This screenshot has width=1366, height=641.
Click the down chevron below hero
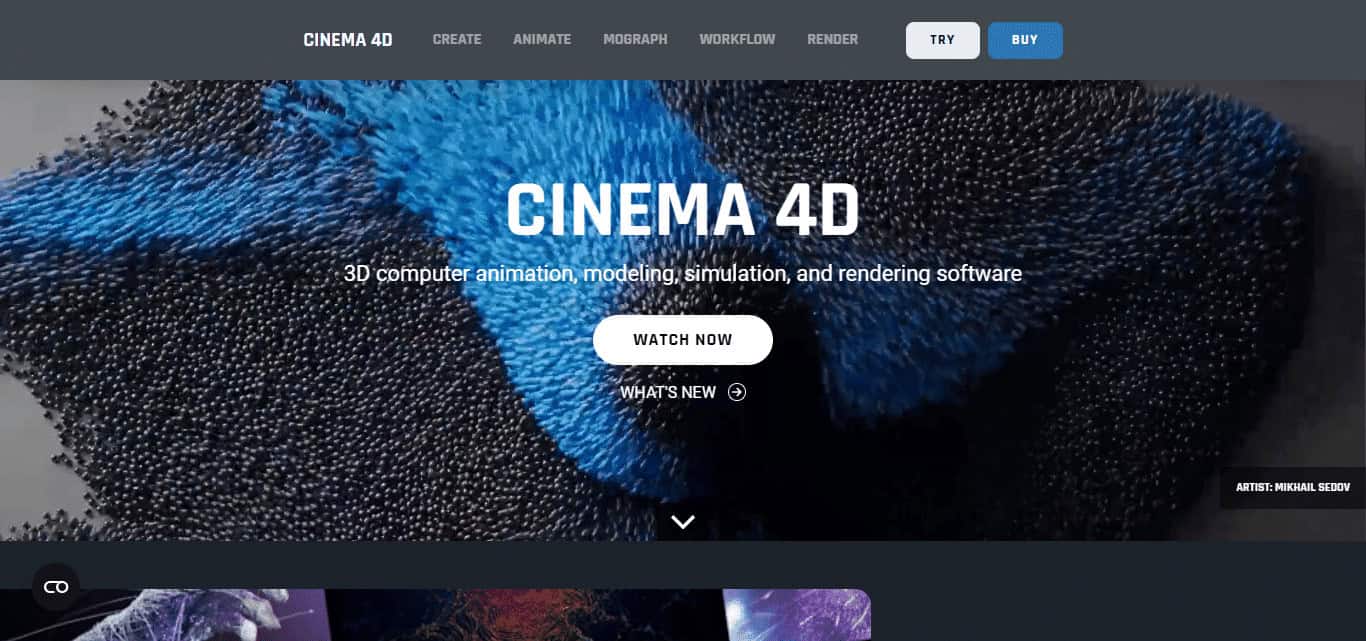pyautogui.click(x=683, y=521)
